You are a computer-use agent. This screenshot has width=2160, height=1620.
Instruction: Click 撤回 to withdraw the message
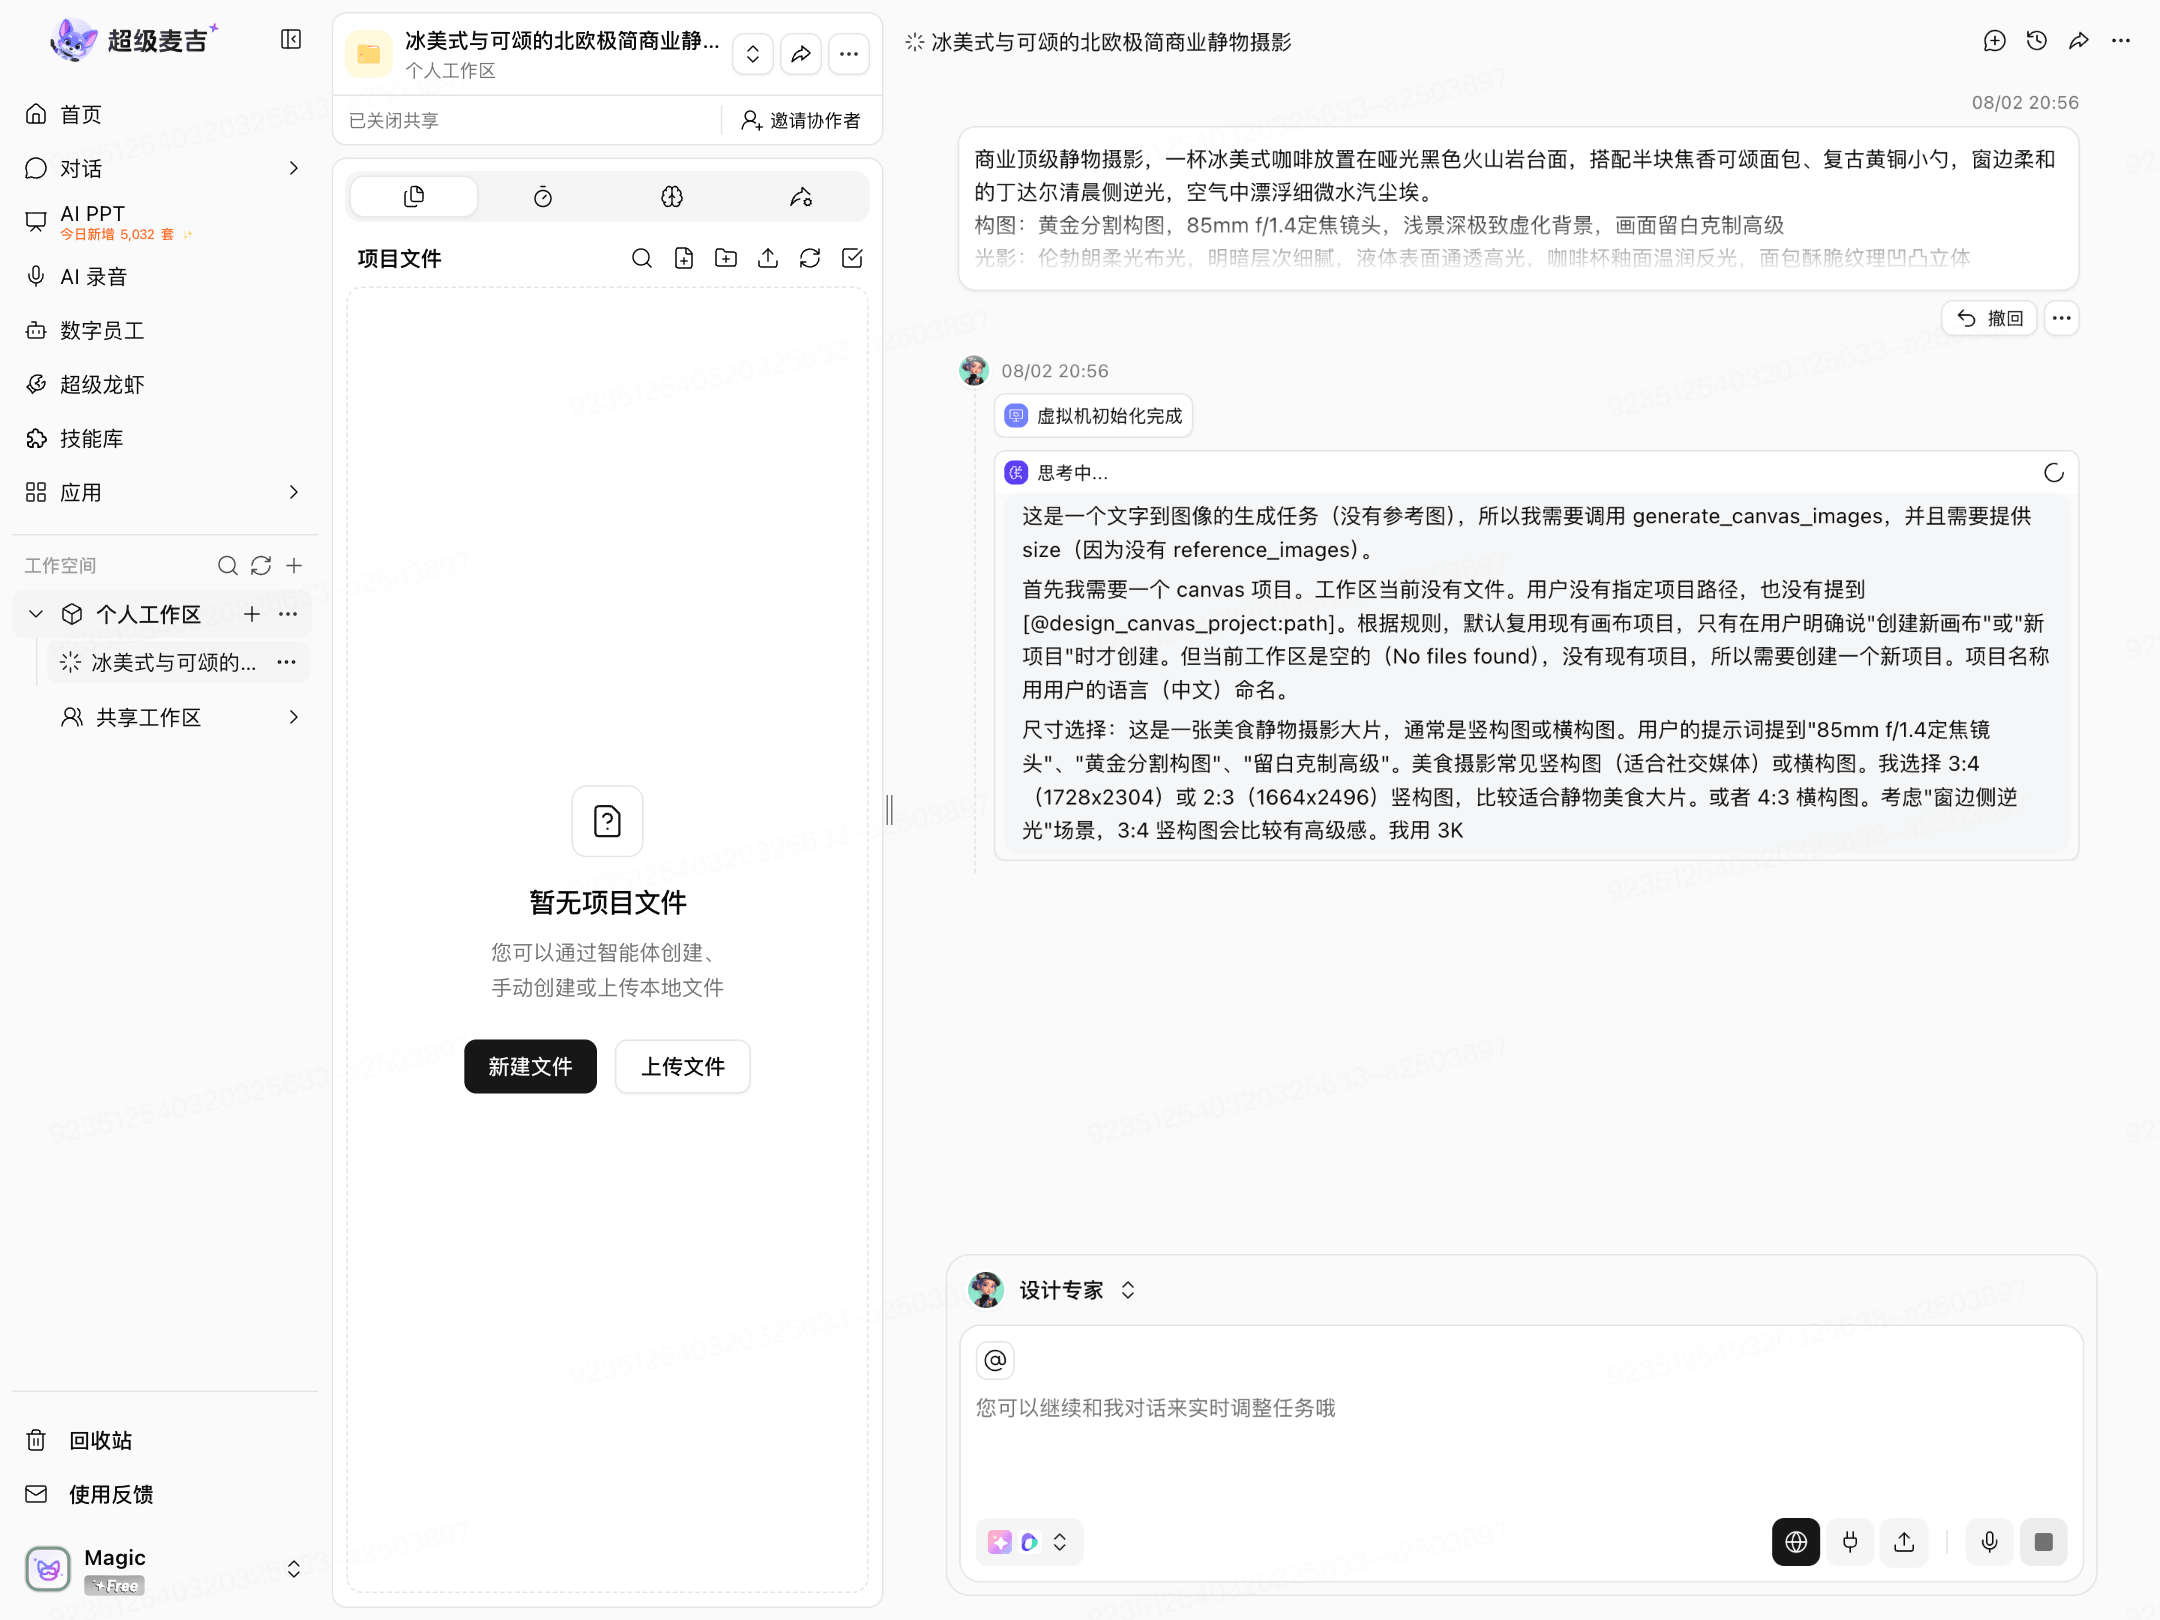tap(1990, 319)
